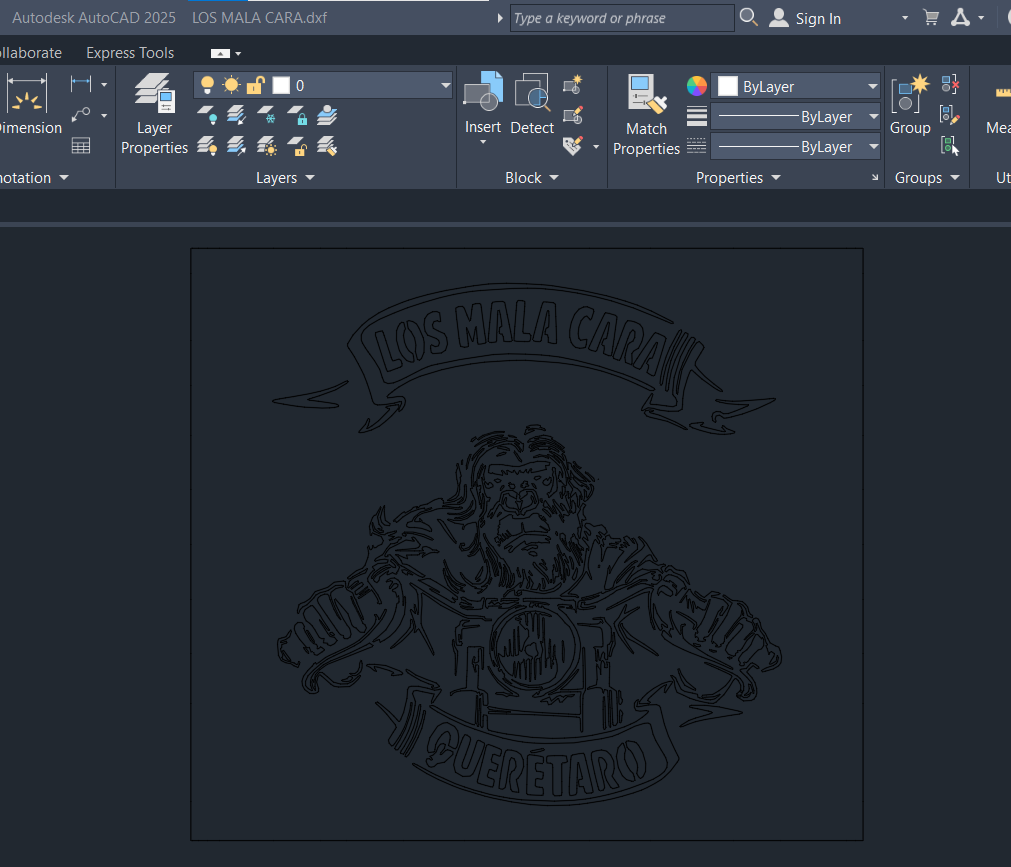Toggle the layer On/Off lightbulb

(x=206, y=85)
